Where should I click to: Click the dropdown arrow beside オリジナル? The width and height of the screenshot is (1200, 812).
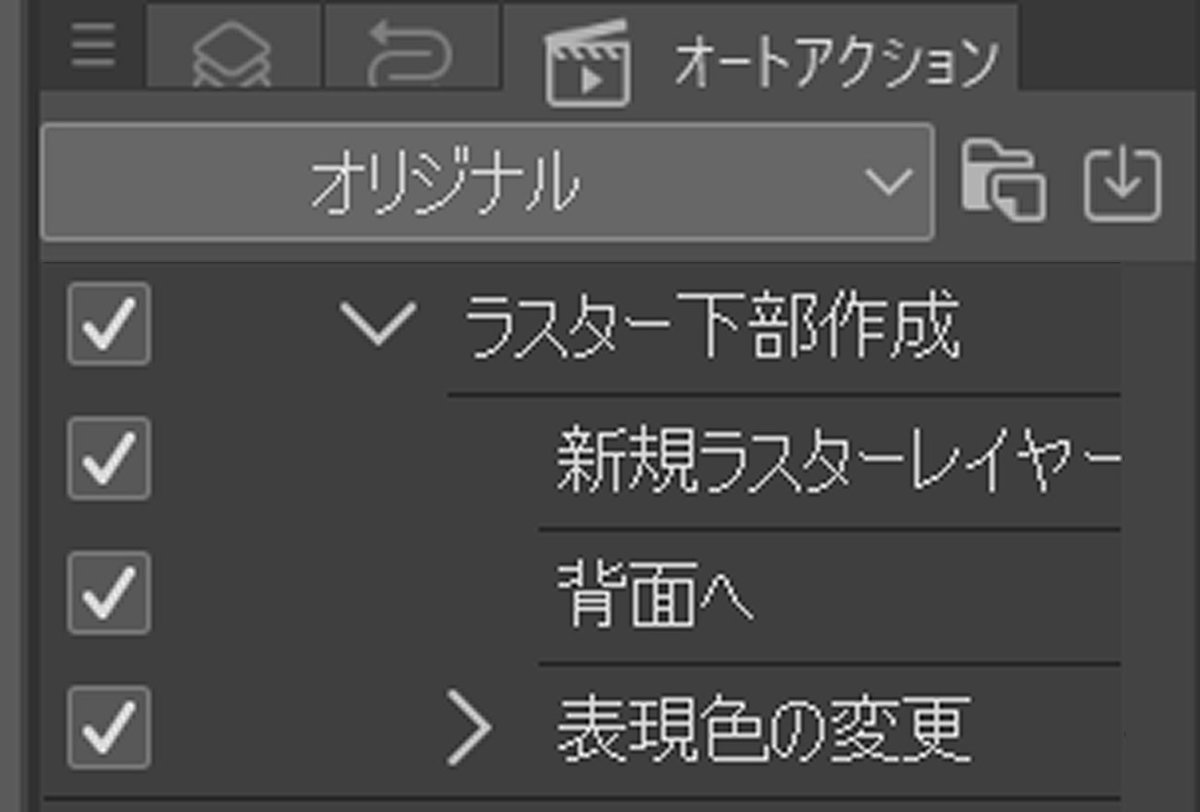pos(888,182)
